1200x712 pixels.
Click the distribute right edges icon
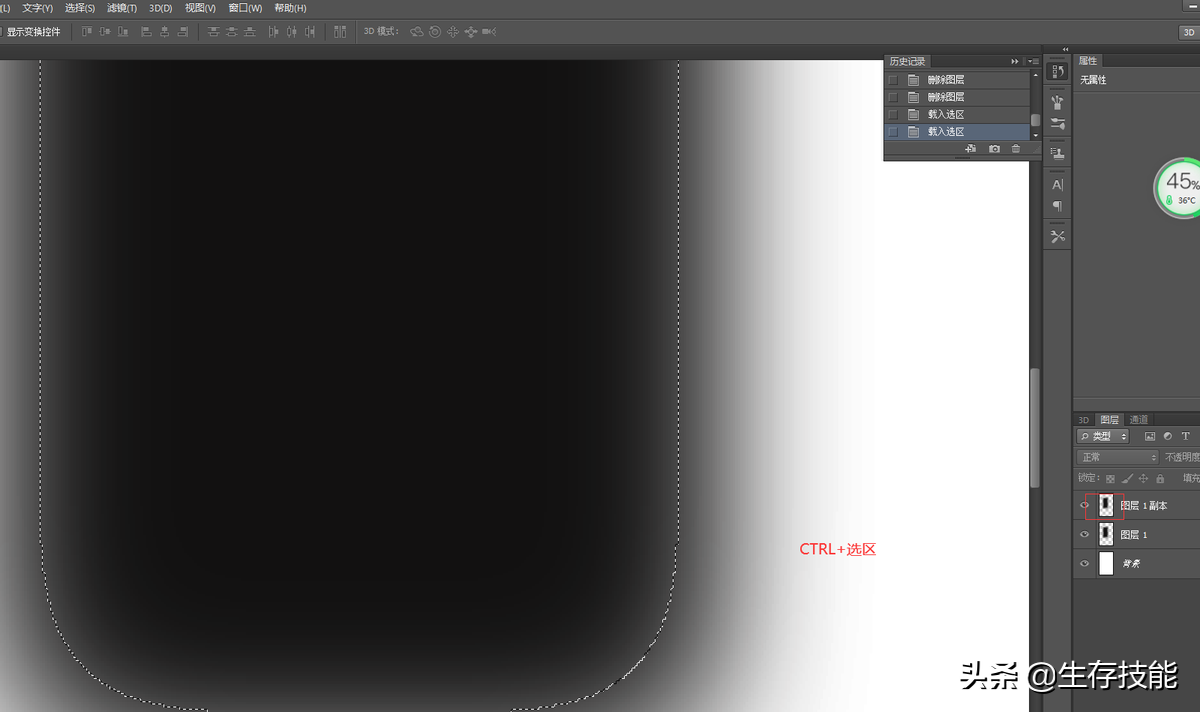tap(311, 32)
